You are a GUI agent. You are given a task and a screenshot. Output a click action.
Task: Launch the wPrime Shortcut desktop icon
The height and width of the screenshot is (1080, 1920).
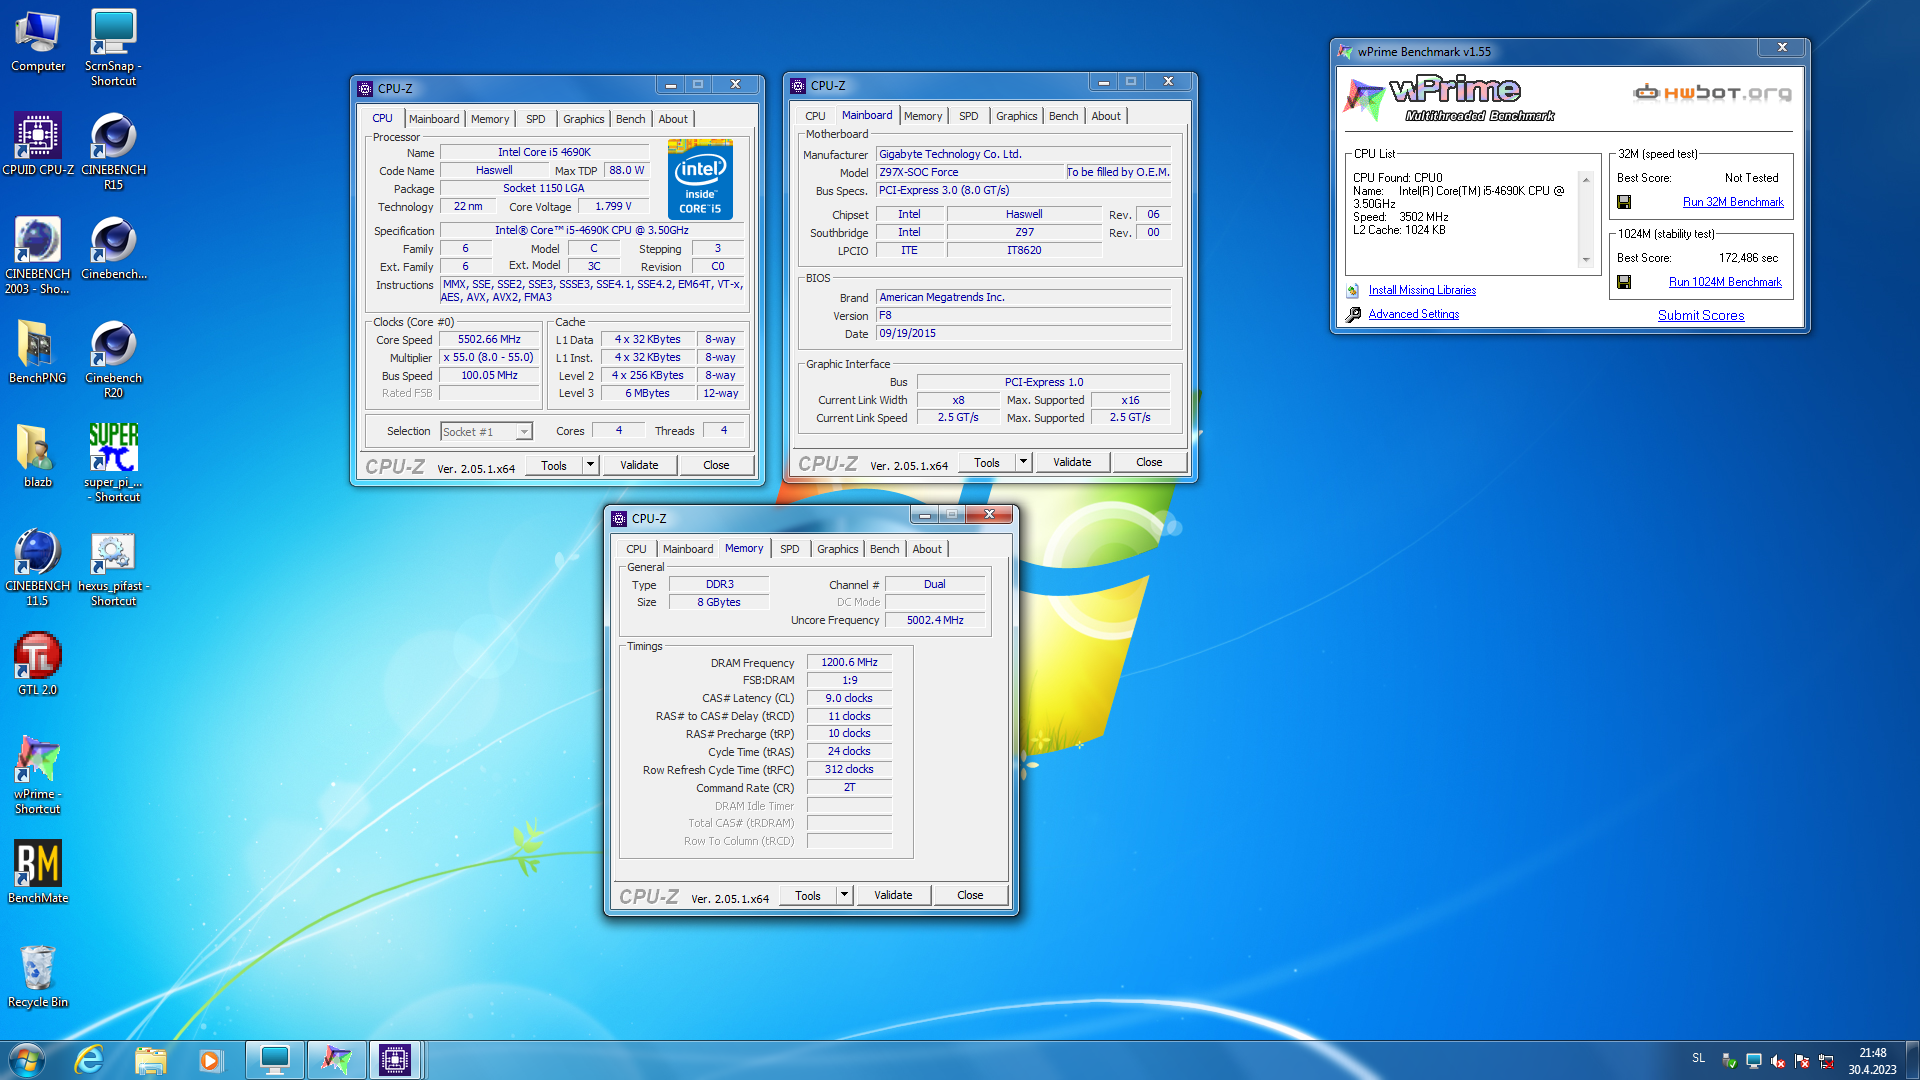tap(38, 776)
